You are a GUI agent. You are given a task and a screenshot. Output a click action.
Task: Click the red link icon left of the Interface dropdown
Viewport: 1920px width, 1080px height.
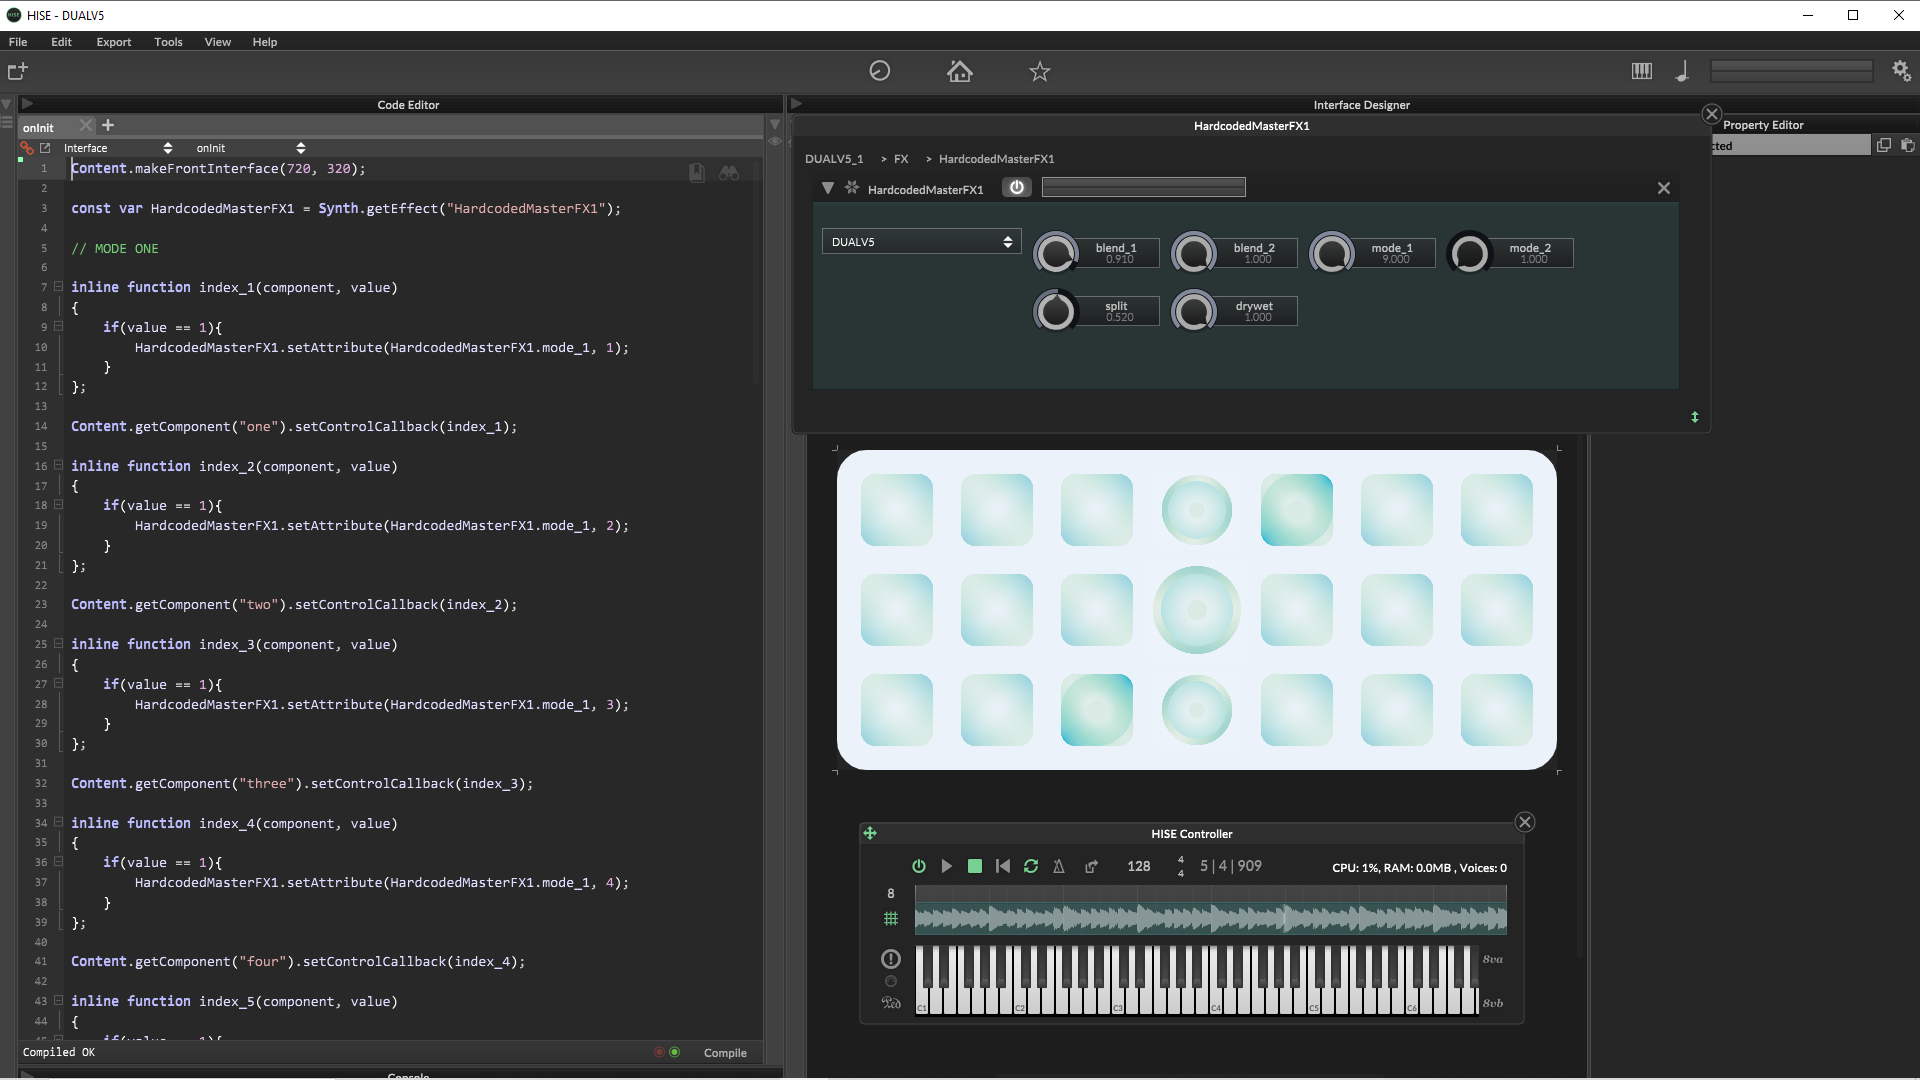pos(27,148)
